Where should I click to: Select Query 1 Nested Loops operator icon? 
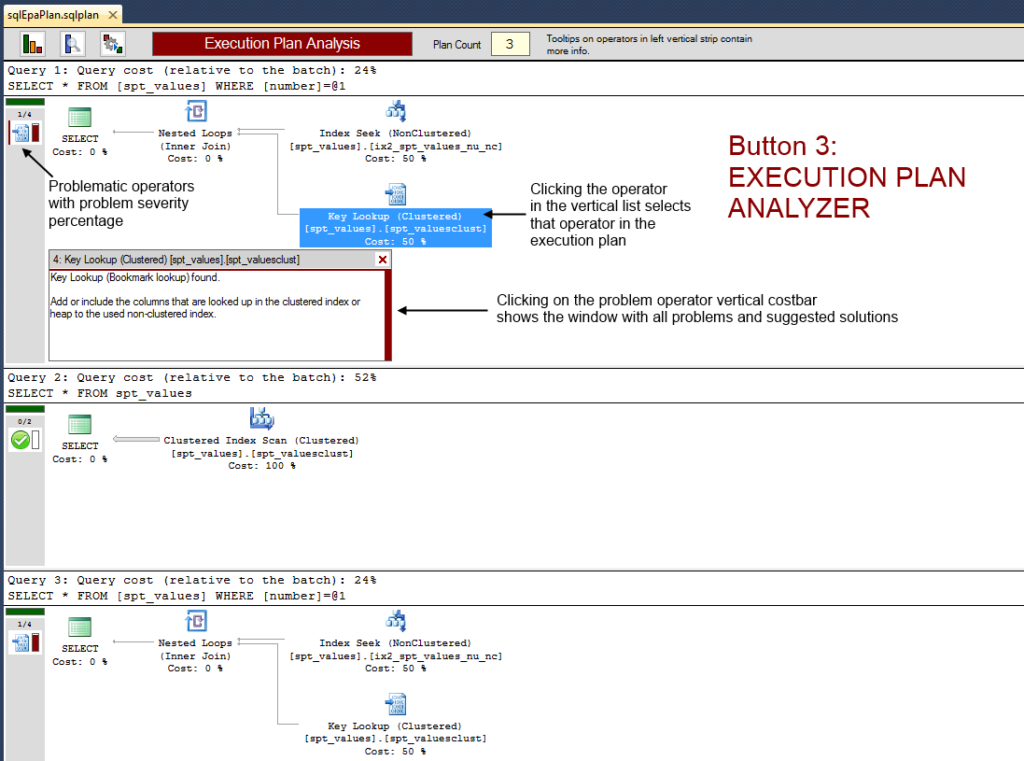coord(196,111)
